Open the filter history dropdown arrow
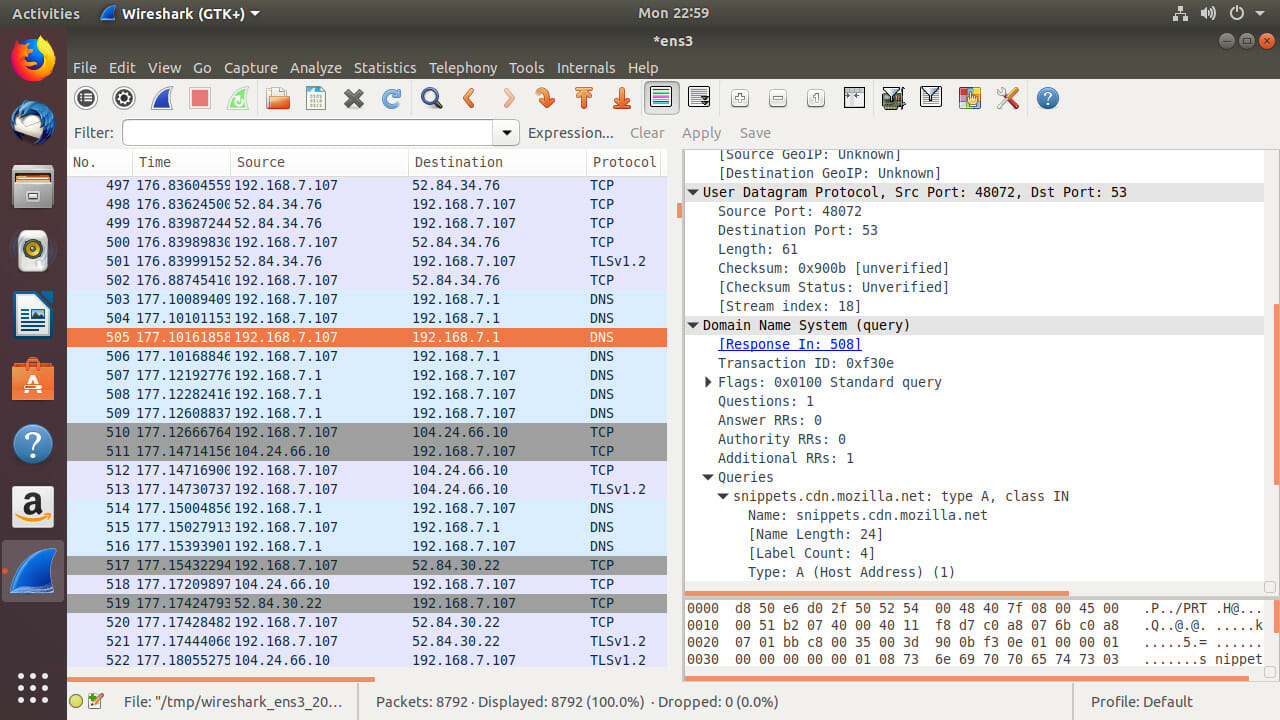1280x720 pixels. coord(507,133)
